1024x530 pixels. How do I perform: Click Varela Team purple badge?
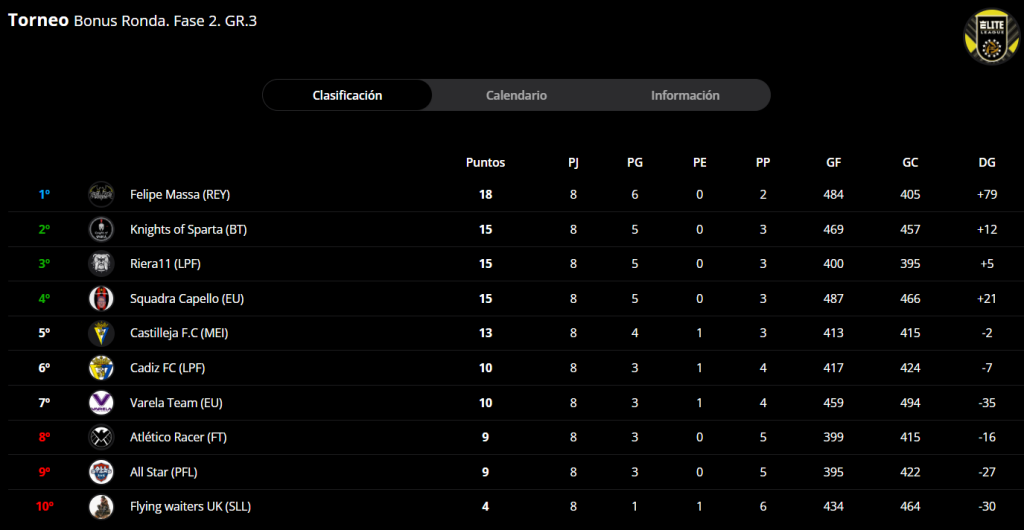click(x=101, y=402)
